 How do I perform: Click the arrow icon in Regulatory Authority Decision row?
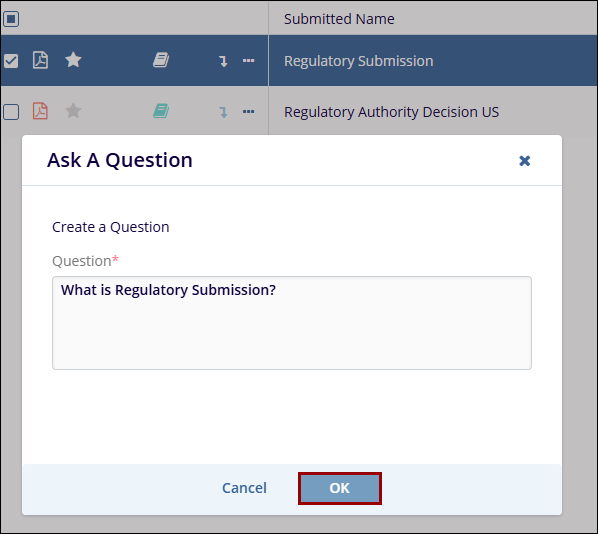[223, 112]
